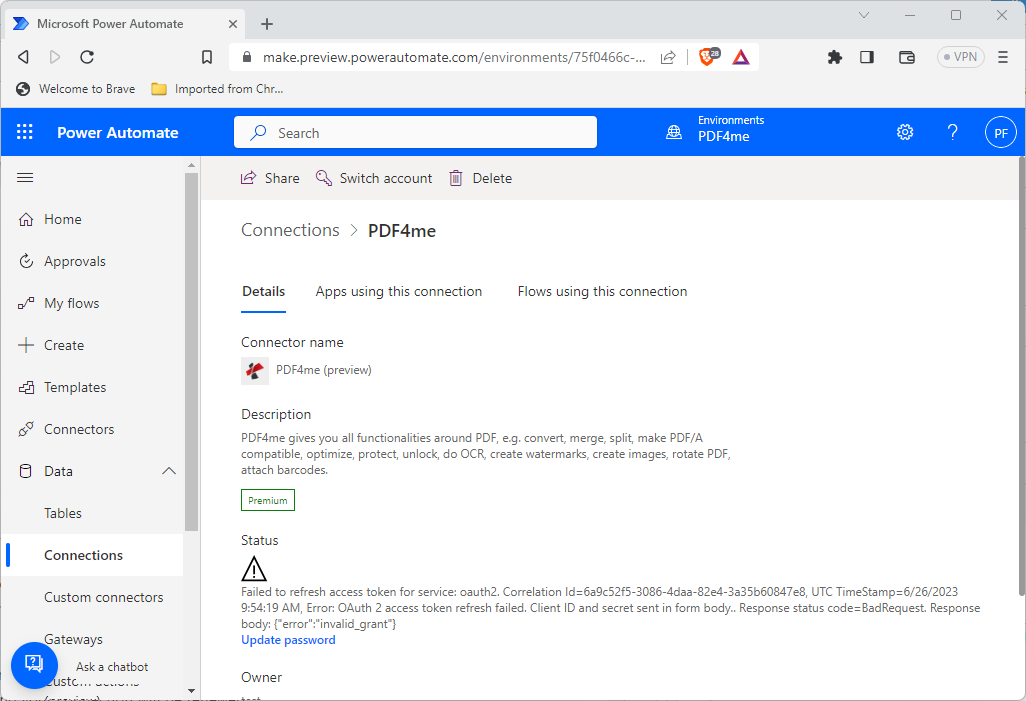The height and width of the screenshot is (701, 1026).
Task: Toggle the Brave VPN button
Action: tap(960, 57)
